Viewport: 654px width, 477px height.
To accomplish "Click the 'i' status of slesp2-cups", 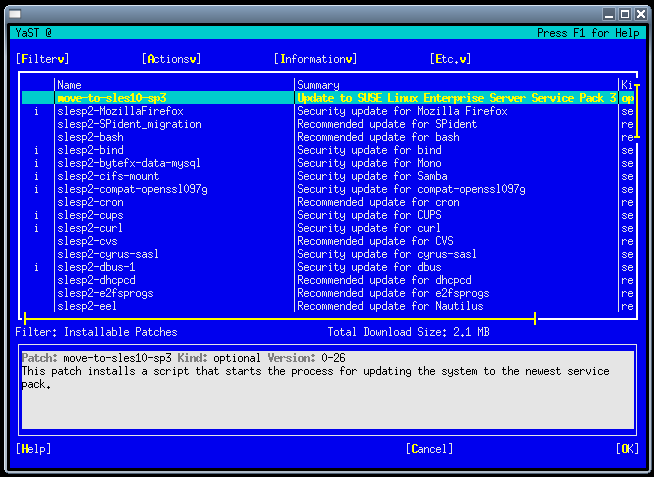I will tap(36, 215).
